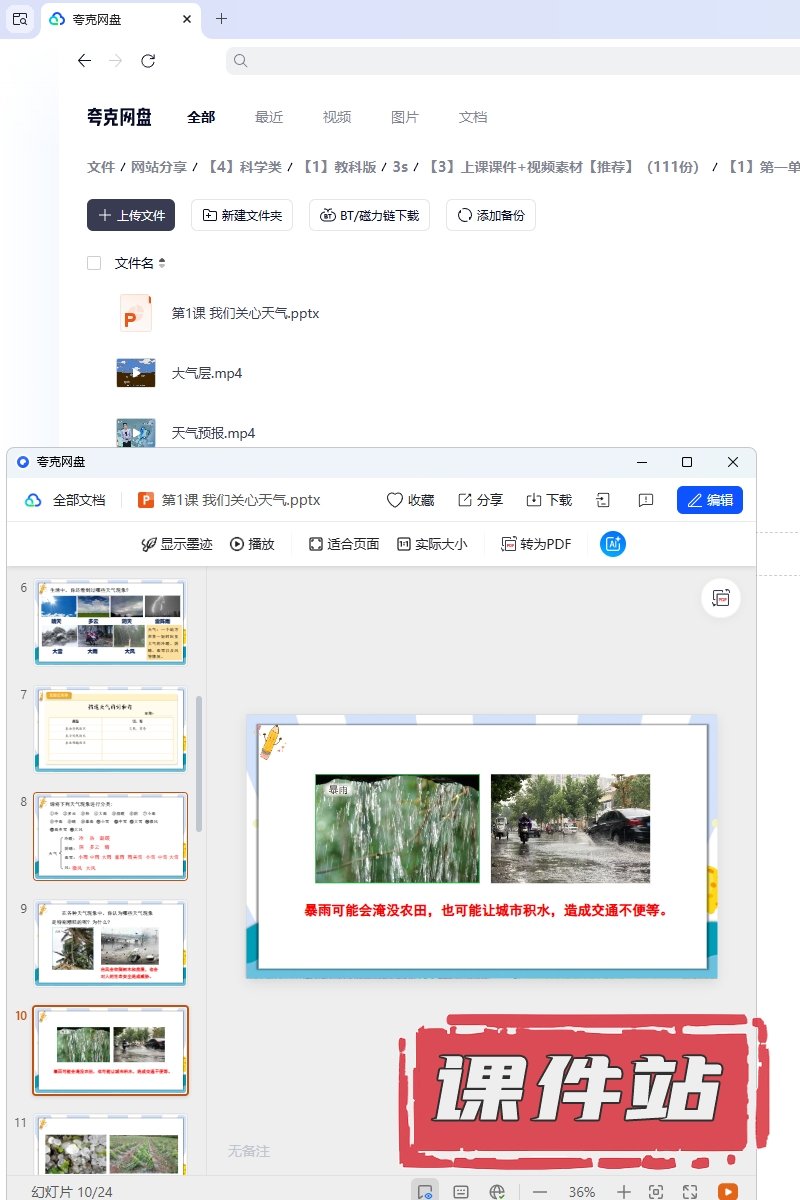Screen dimensions: 800x1200
Task: Click the 上传文件 upload button
Action: pos(131,215)
